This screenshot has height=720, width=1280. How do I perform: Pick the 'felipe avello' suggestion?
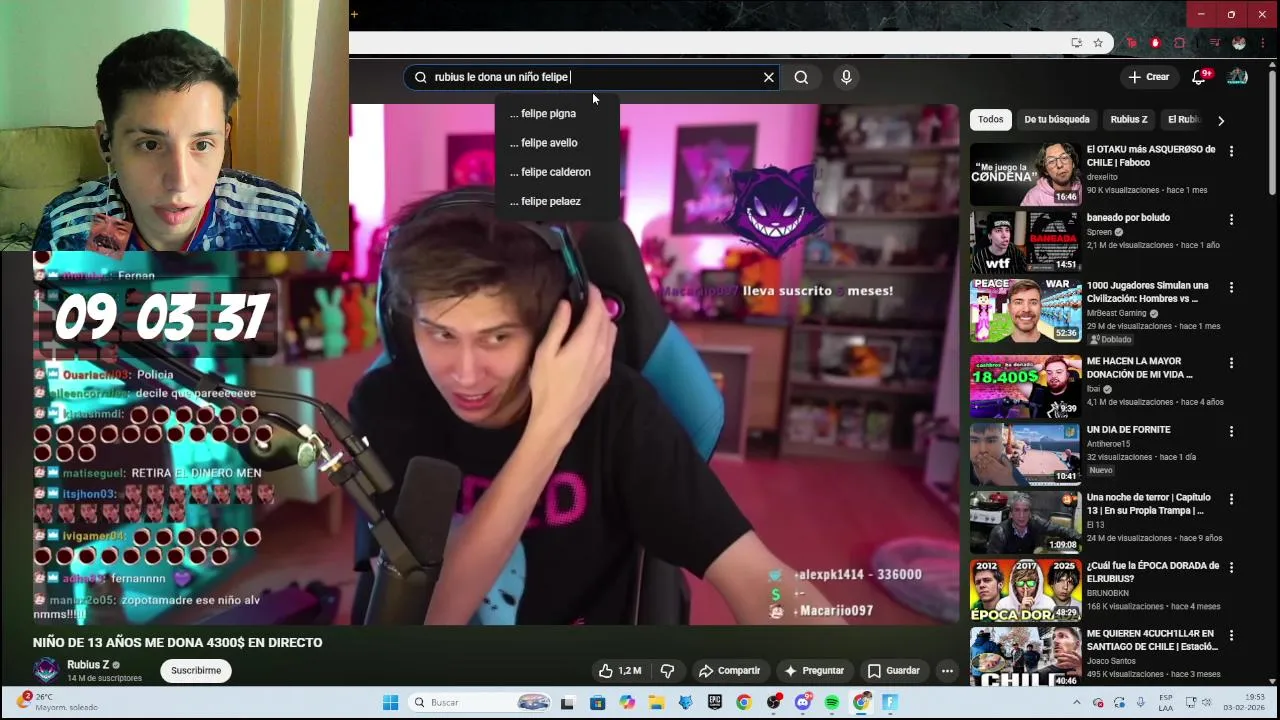coord(556,142)
